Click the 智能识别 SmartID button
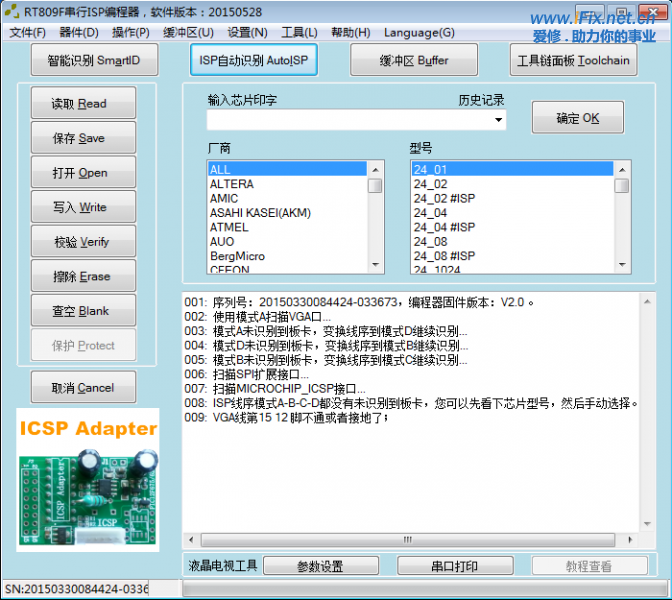The image size is (672, 600). (94, 61)
